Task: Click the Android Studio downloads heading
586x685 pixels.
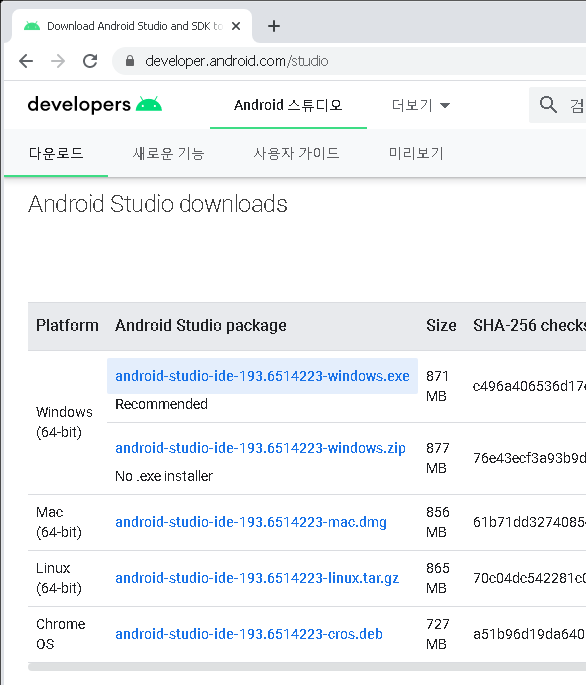Action: coord(158,204)
